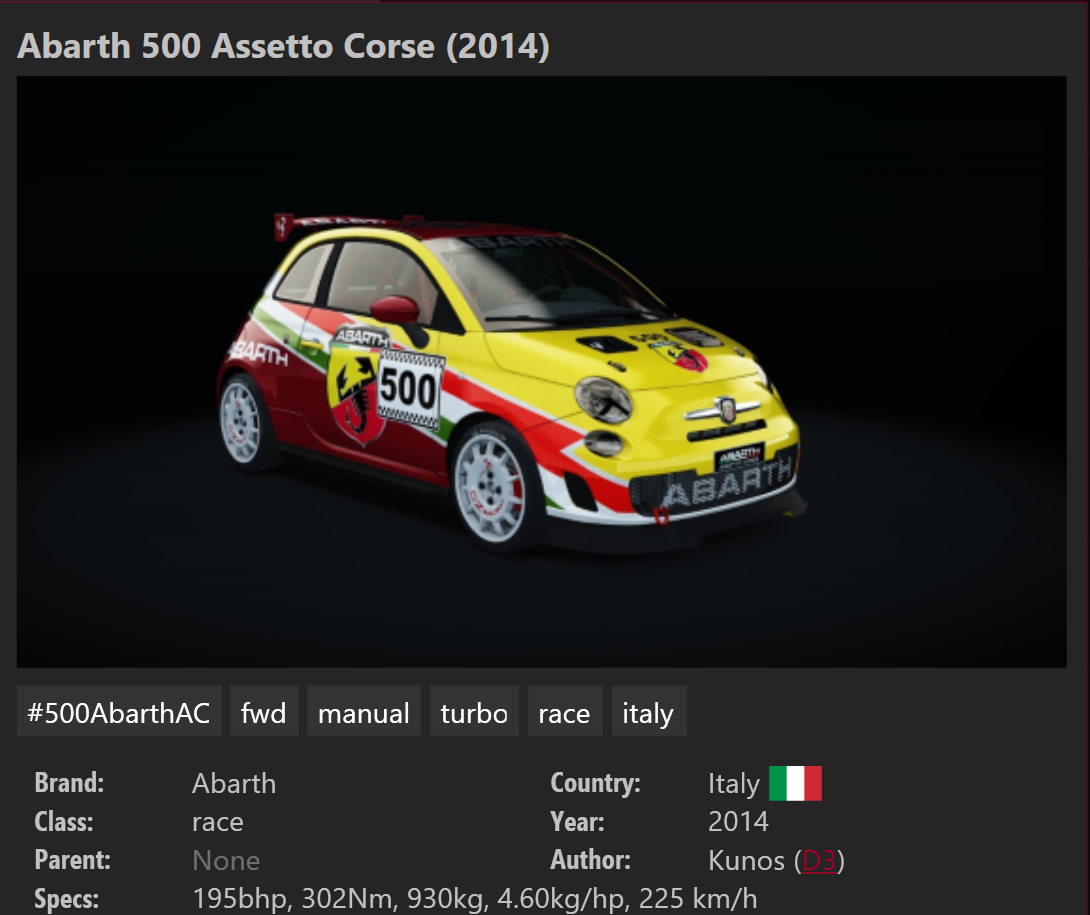Select the italy tag
The image size is (1090, 915).
(649, 711)
